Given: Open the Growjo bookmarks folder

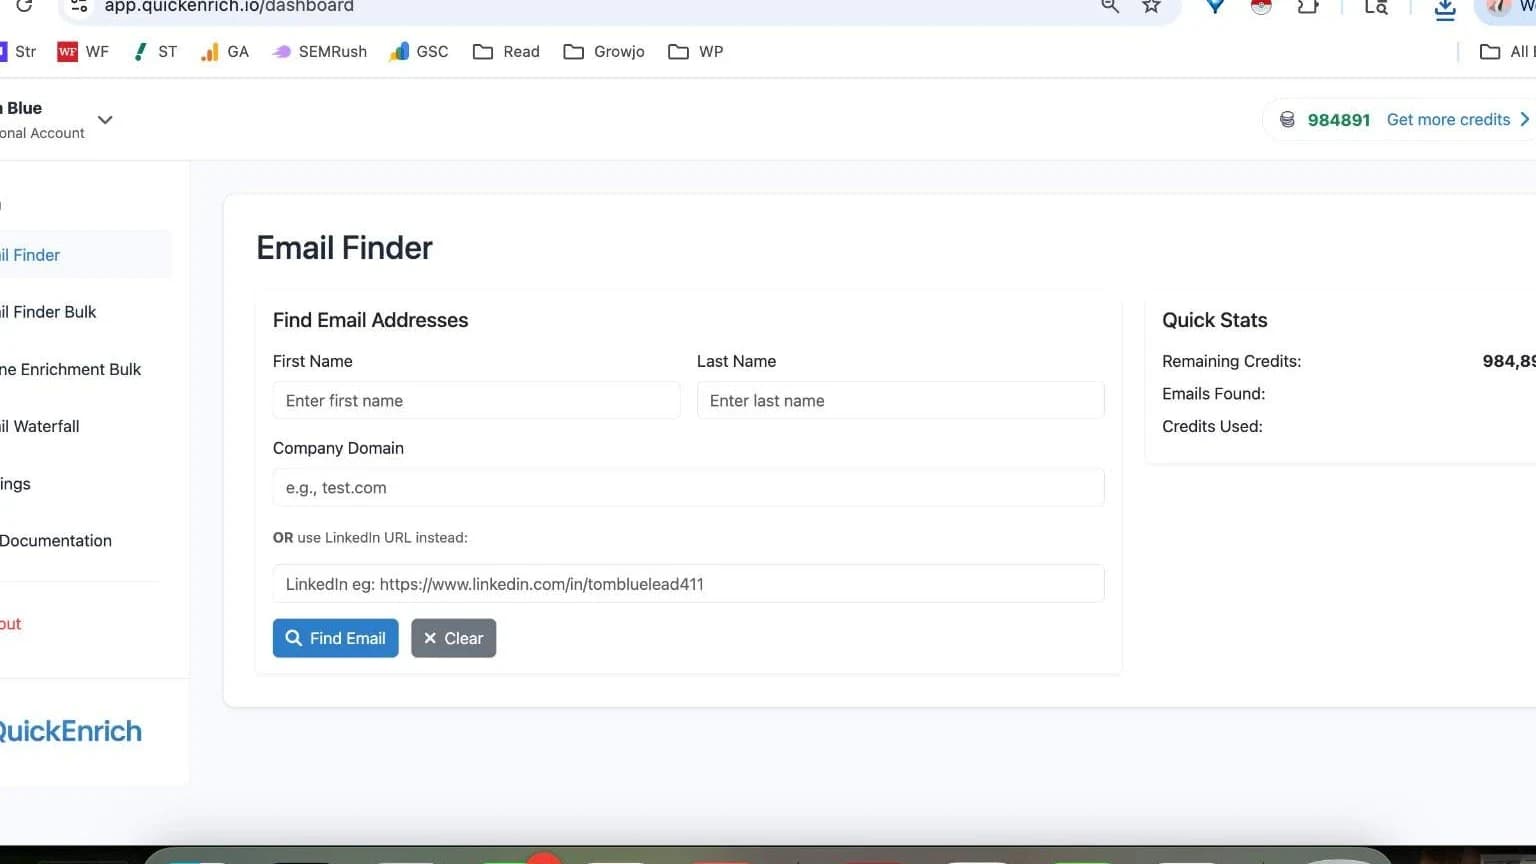Looking at the screenshot, I should click(x=604, y=52).
